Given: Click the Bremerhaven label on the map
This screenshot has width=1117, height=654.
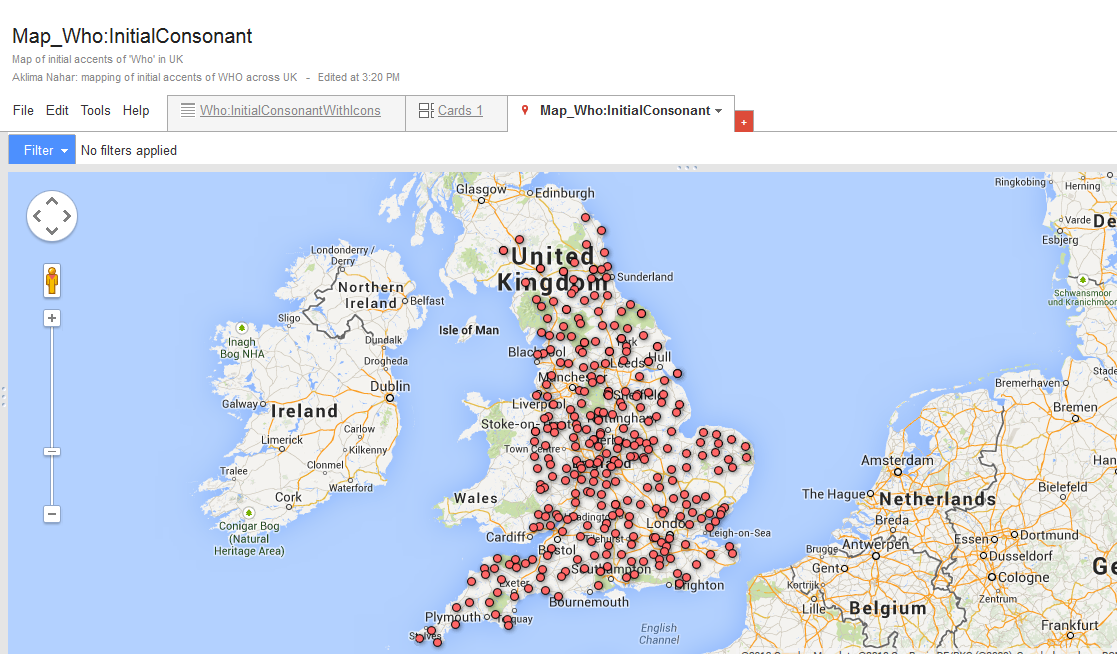Looking at the screenshot, I should point(1028,383).
